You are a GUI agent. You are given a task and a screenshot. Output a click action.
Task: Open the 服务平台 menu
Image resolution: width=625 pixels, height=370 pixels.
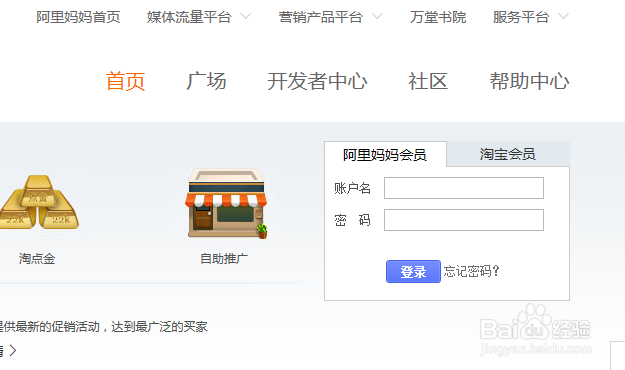521,17
